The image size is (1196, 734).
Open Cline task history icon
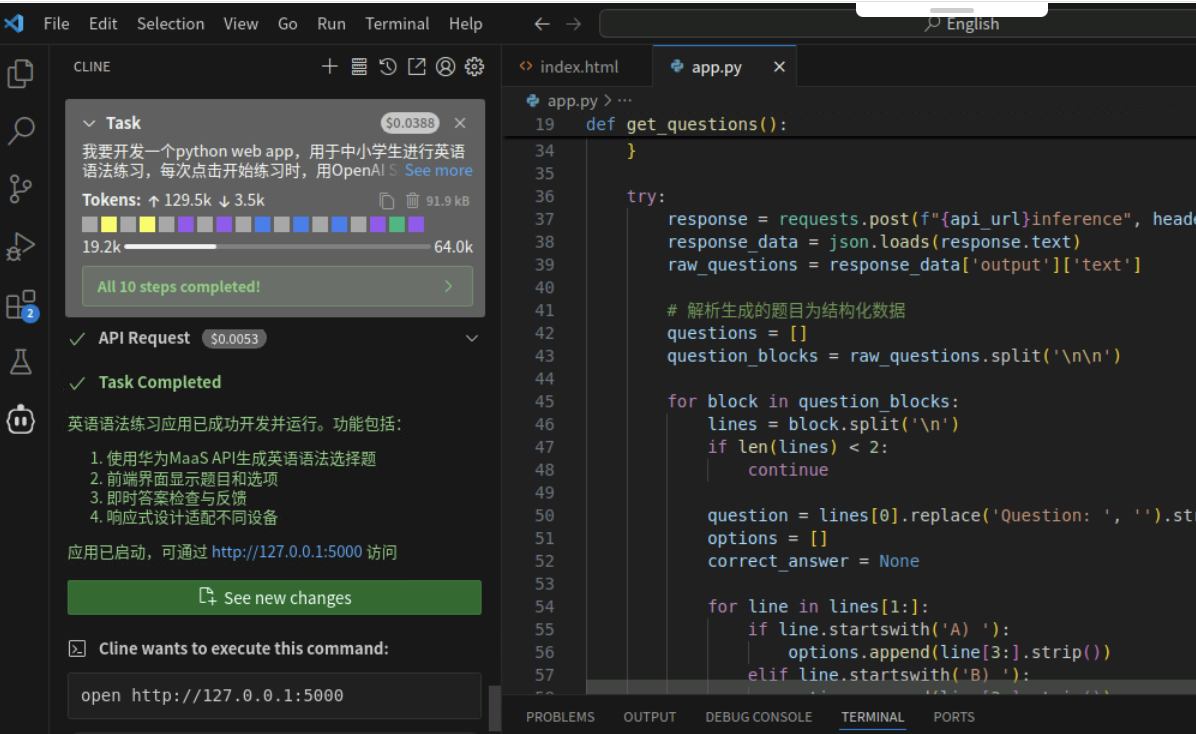tap(388, 67)
